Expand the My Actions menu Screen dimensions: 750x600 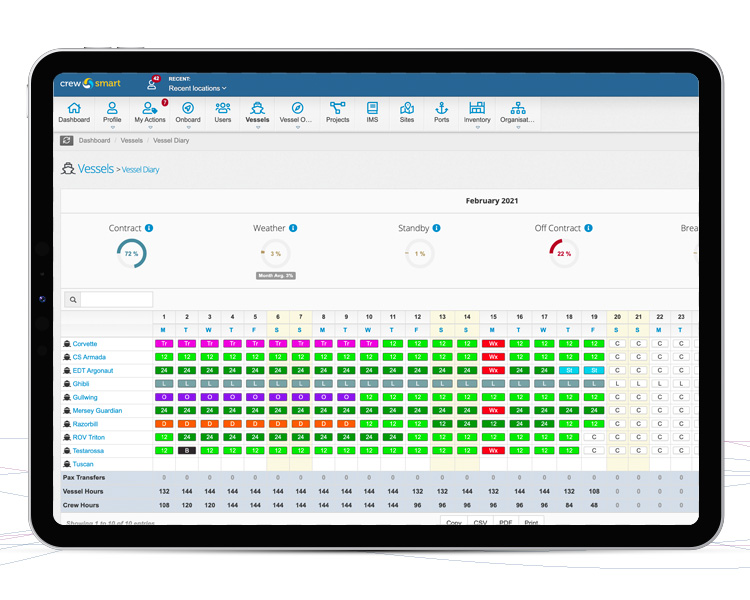tap(150, 113)
